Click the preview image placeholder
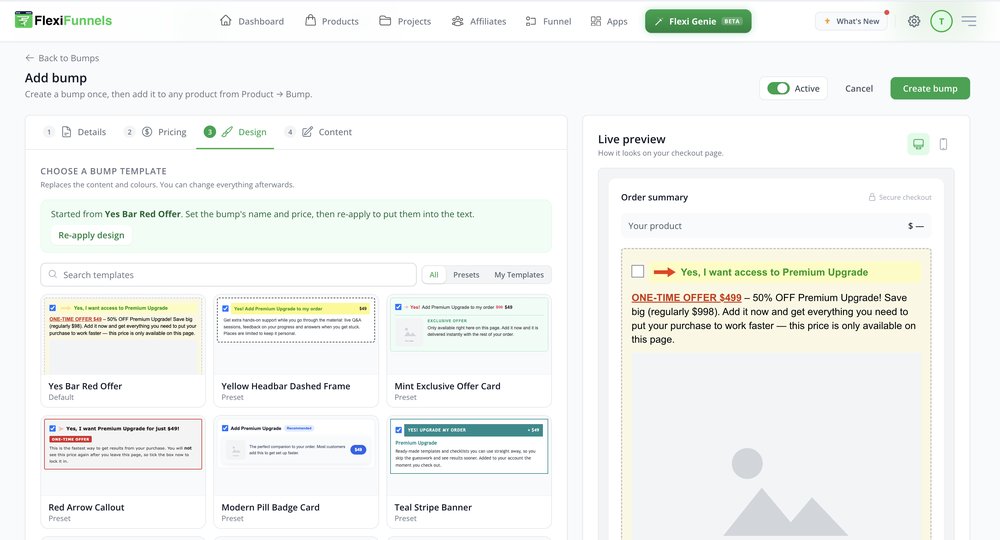Image resolution: width=1000 pixels, height=540 pixels. (776, 446)
